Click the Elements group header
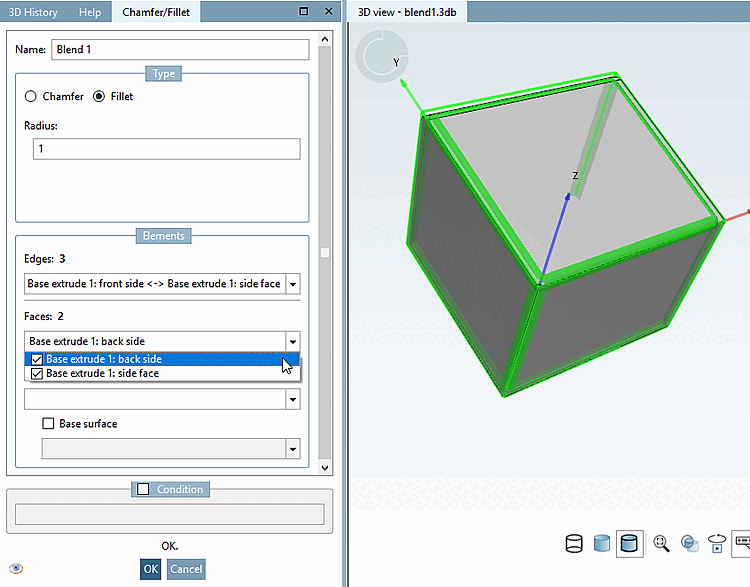Image resolution: width=750 pixels, height=587 pixels. [164, 236]
